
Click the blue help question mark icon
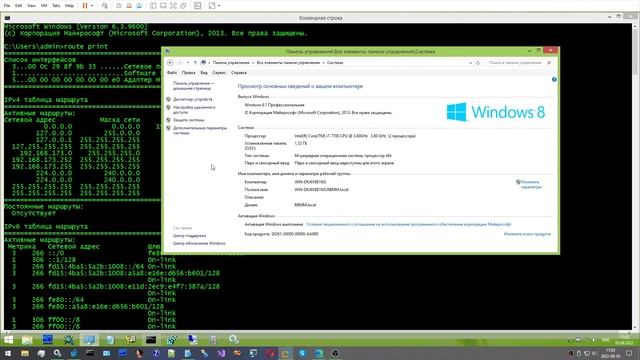[554, 80]
